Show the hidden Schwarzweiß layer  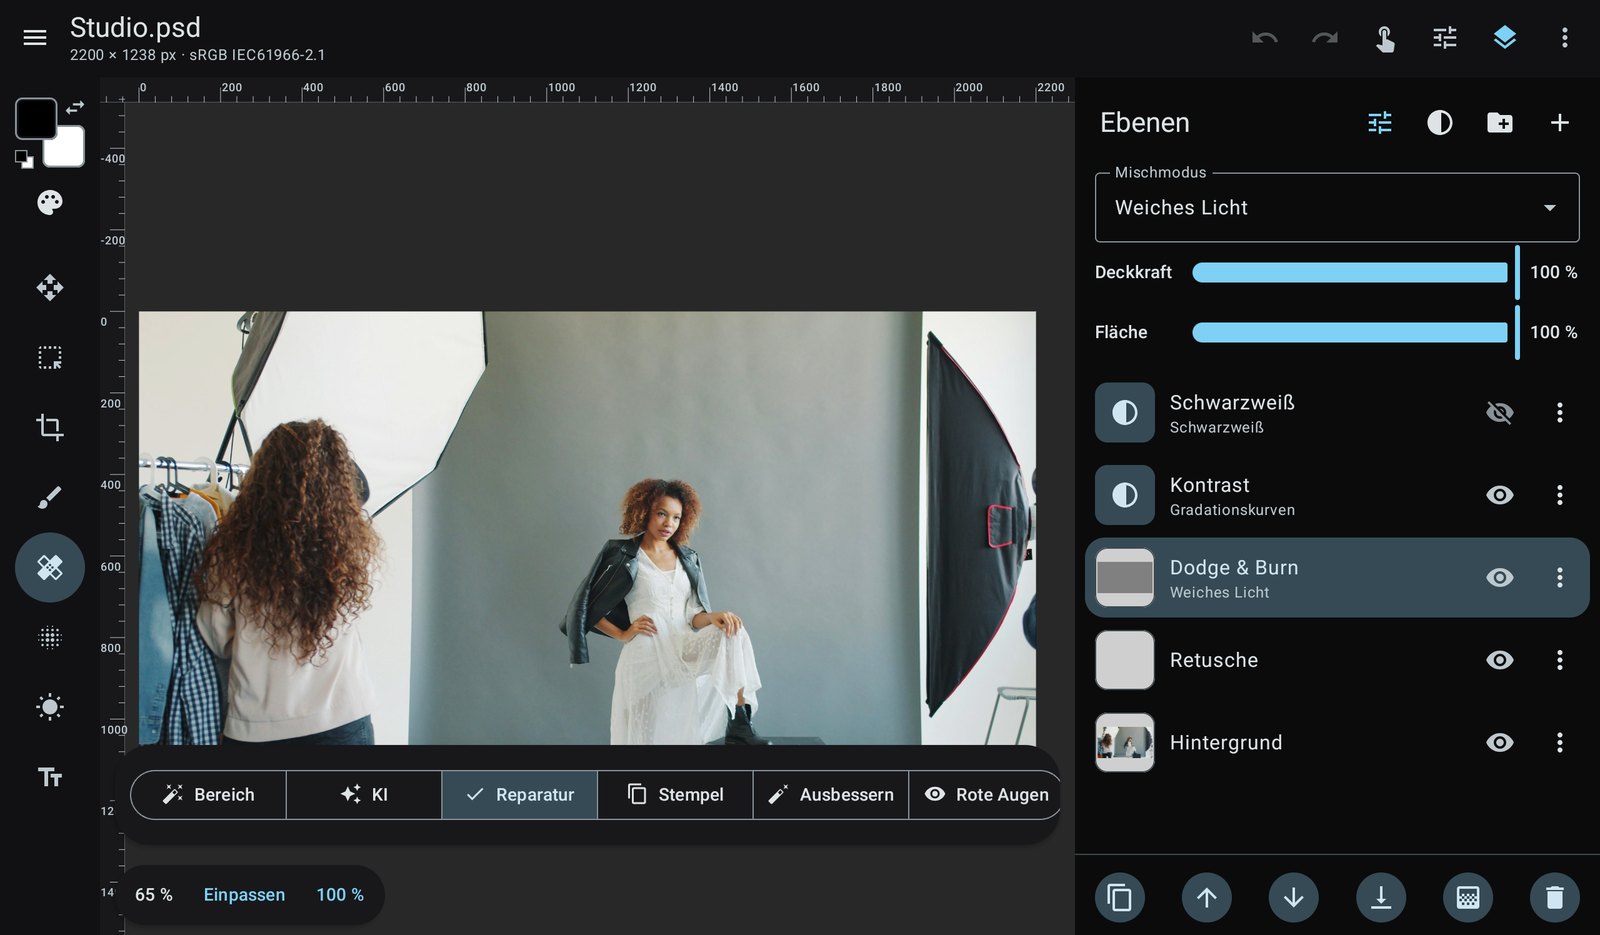[x=1499, y=413]
